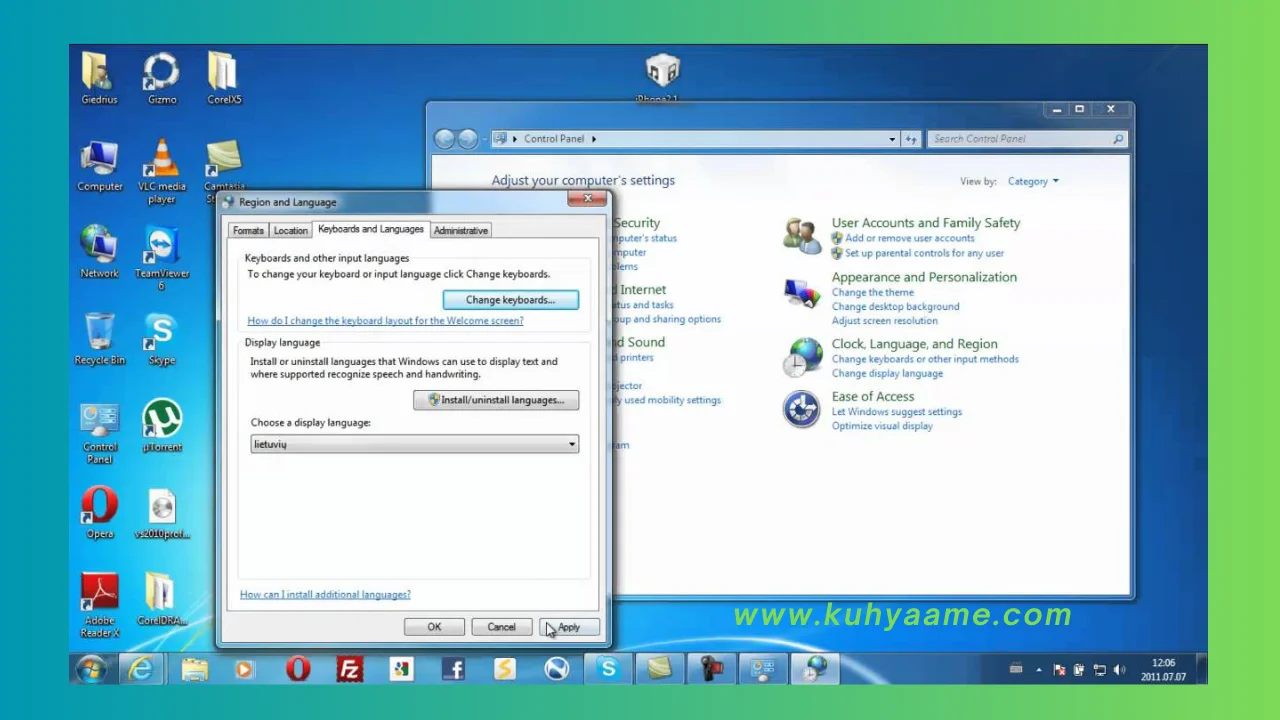Click Cancel in Region and Language

click(501, 627)
